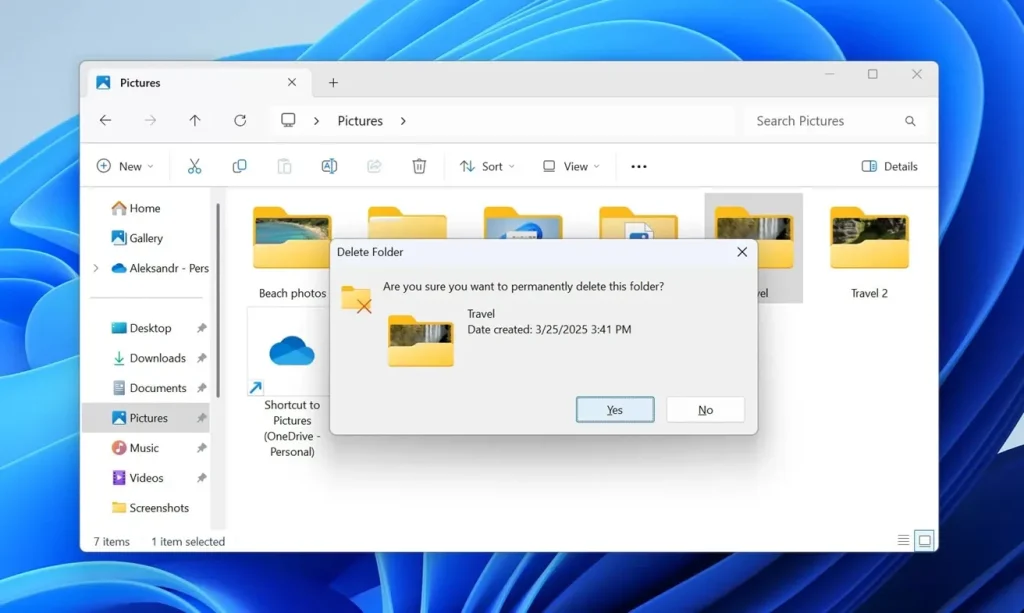Go up one folder level
The image size is (1024, 613).
(x=195, y=120)
